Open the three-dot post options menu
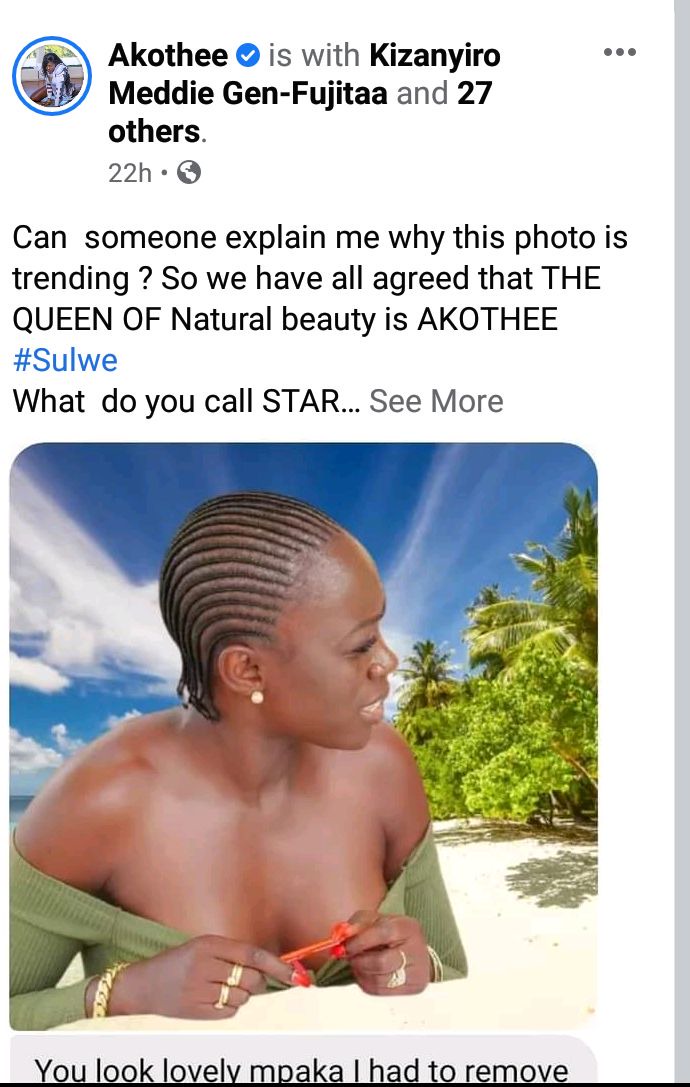The width and height of the screenshot is (690, 1087). [619, 53]
